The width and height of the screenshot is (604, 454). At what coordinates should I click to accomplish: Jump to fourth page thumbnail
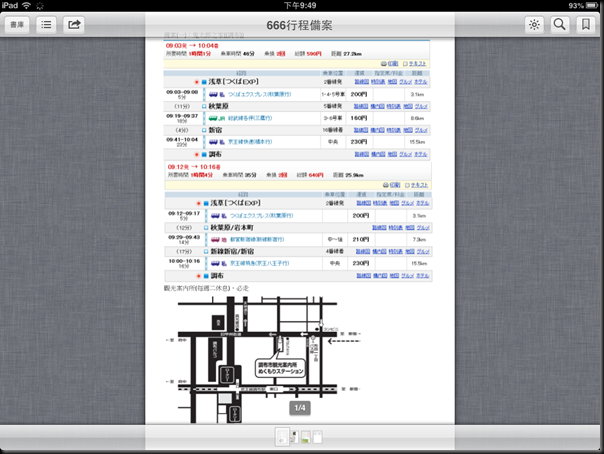[317, 437]
